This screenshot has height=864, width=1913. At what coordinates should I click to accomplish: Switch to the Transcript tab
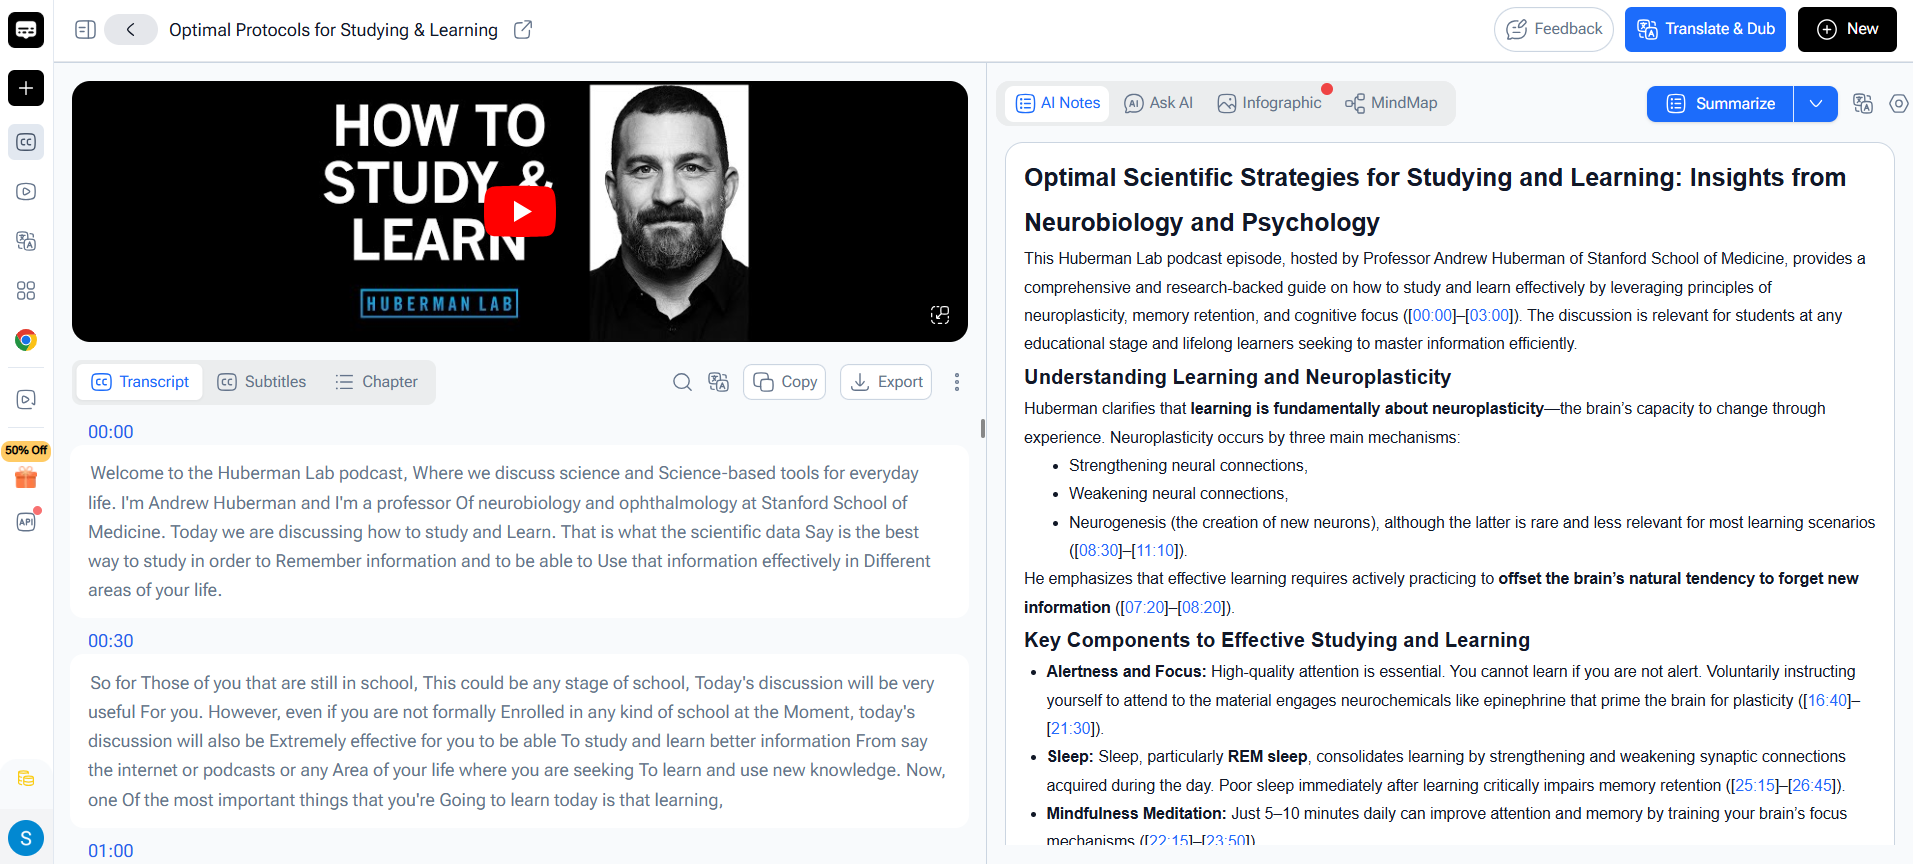click(140, 382)
